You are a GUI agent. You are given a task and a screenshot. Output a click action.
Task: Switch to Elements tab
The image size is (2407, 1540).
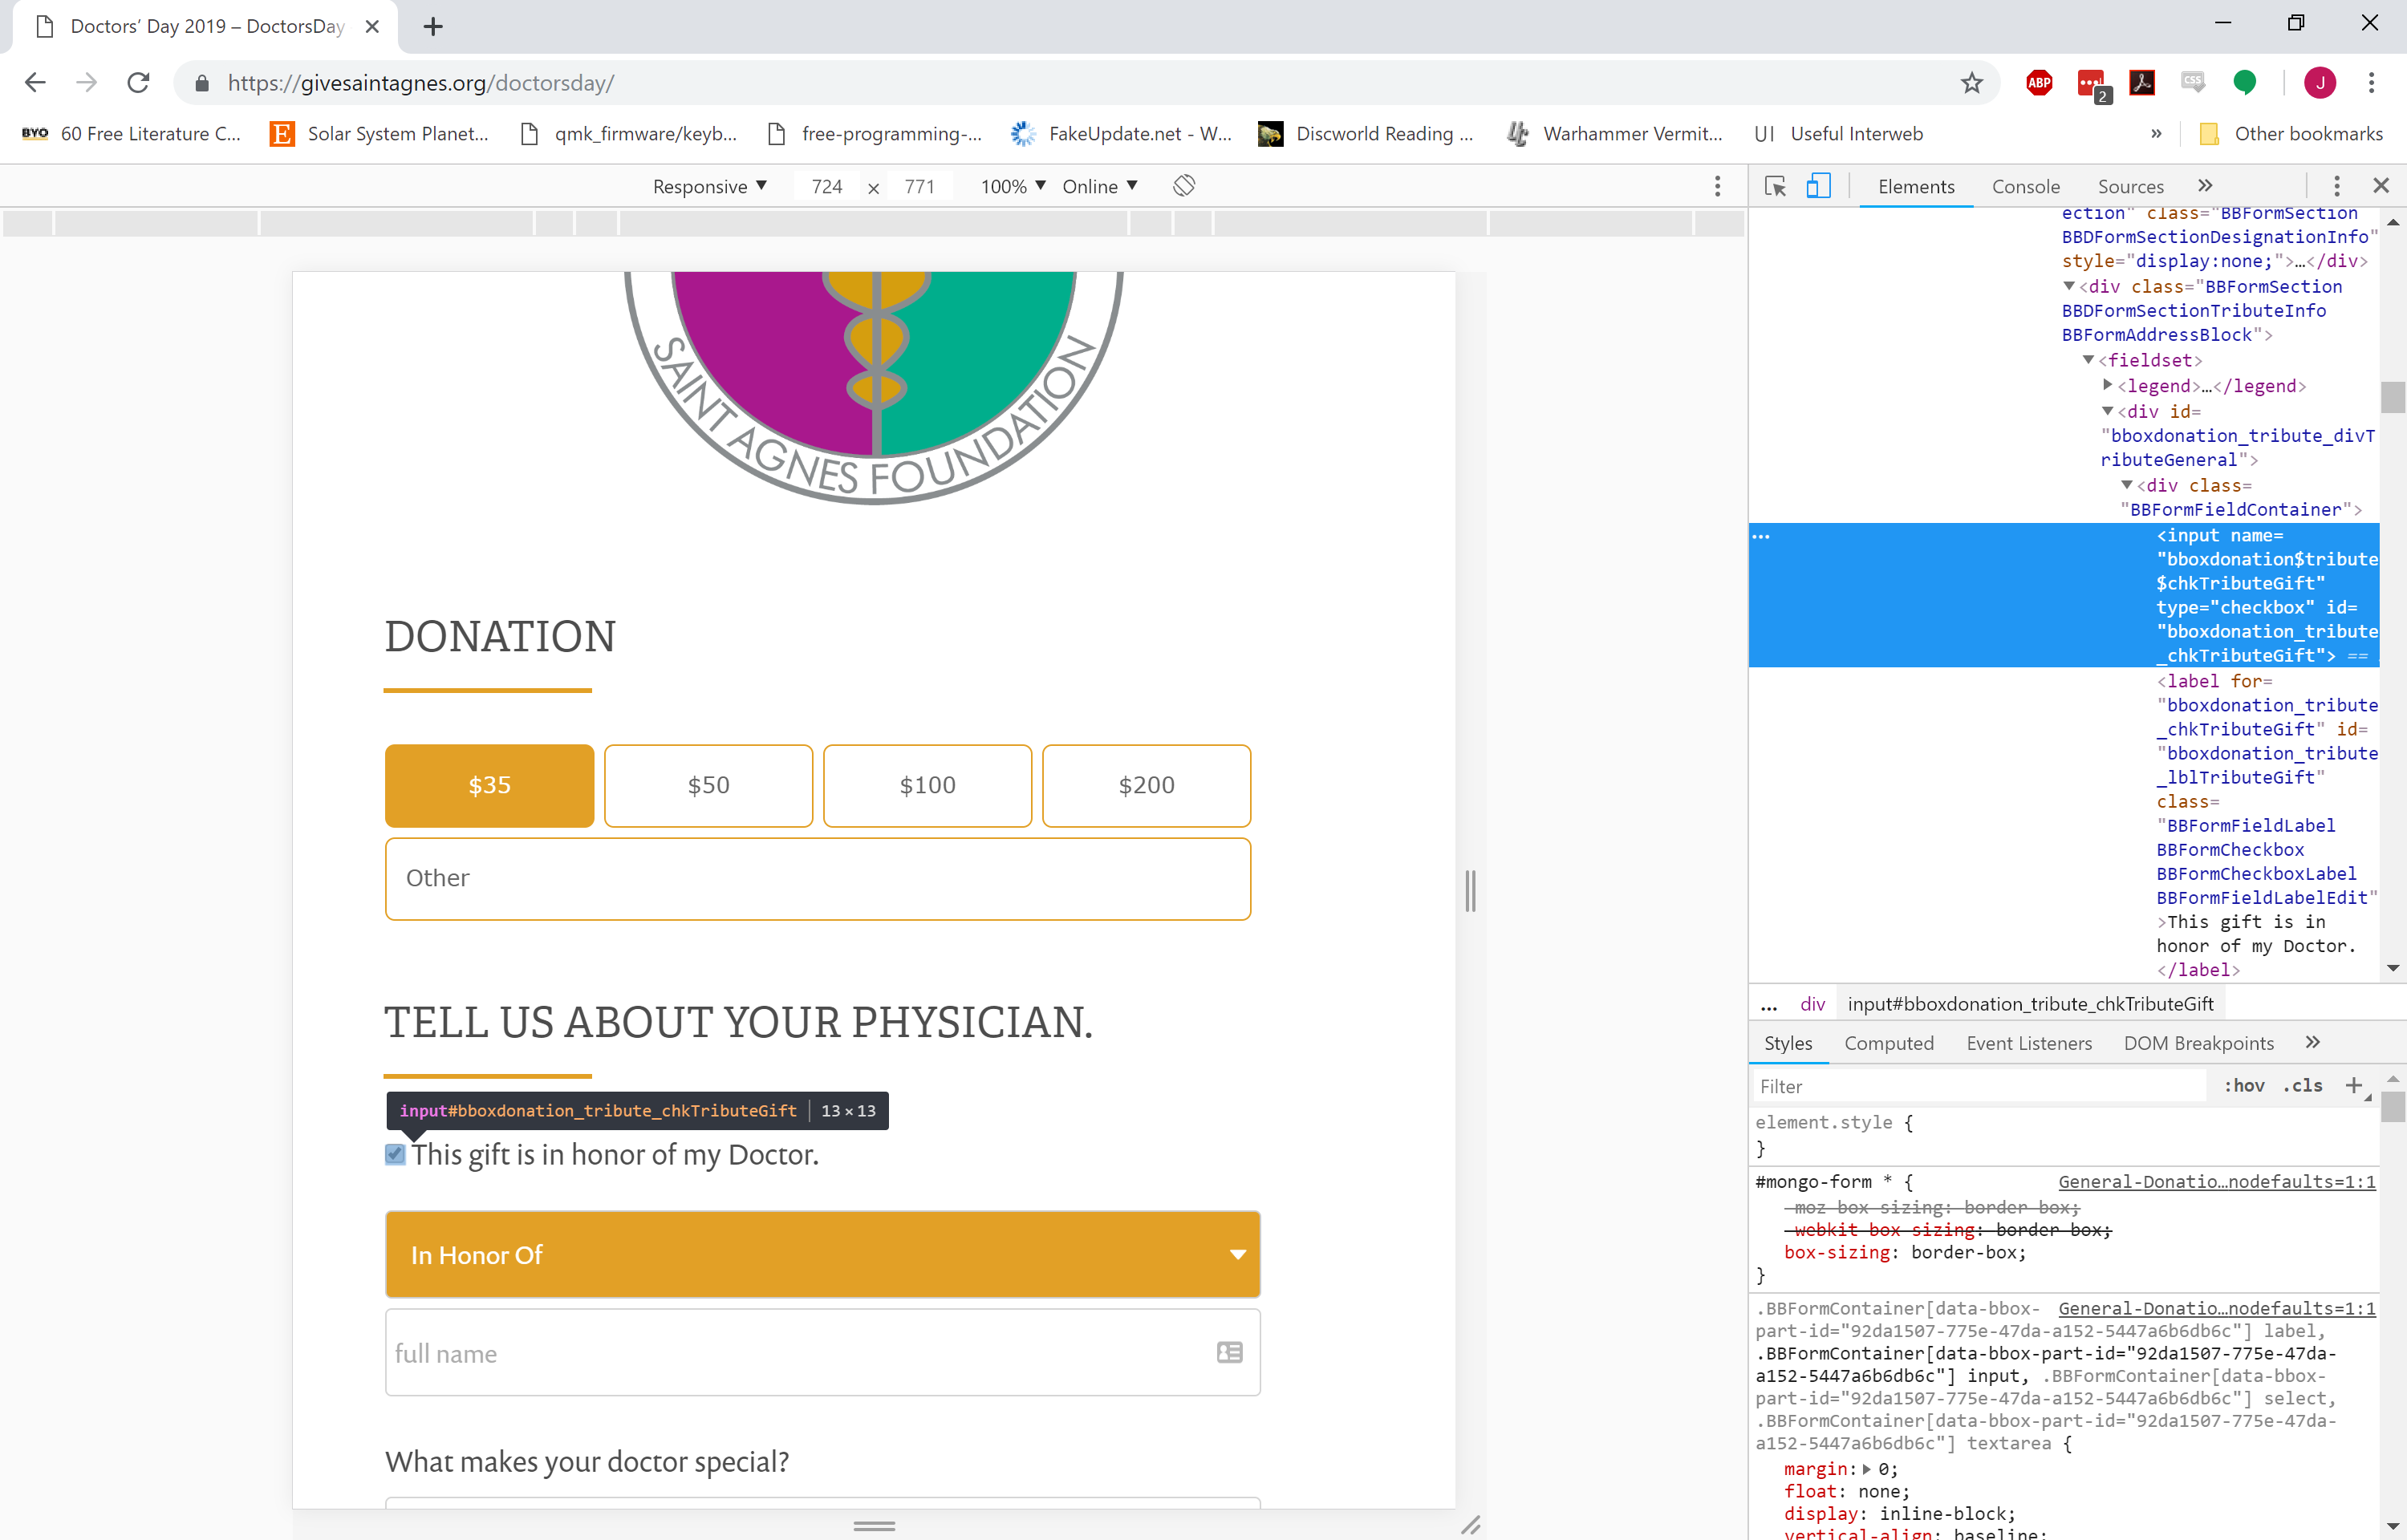[x=1915, y=186]
